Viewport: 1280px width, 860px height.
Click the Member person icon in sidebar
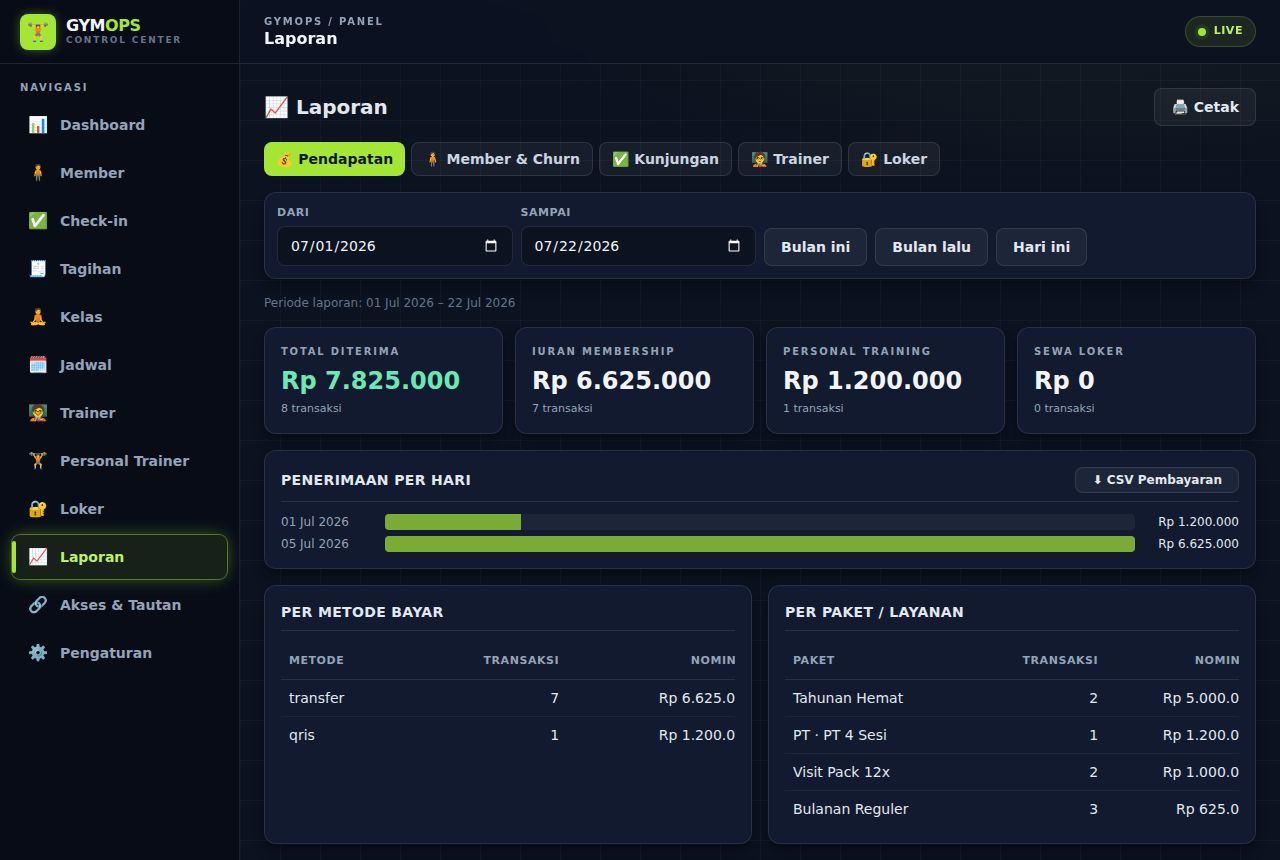pyautogui.click(x=38, y=173)
